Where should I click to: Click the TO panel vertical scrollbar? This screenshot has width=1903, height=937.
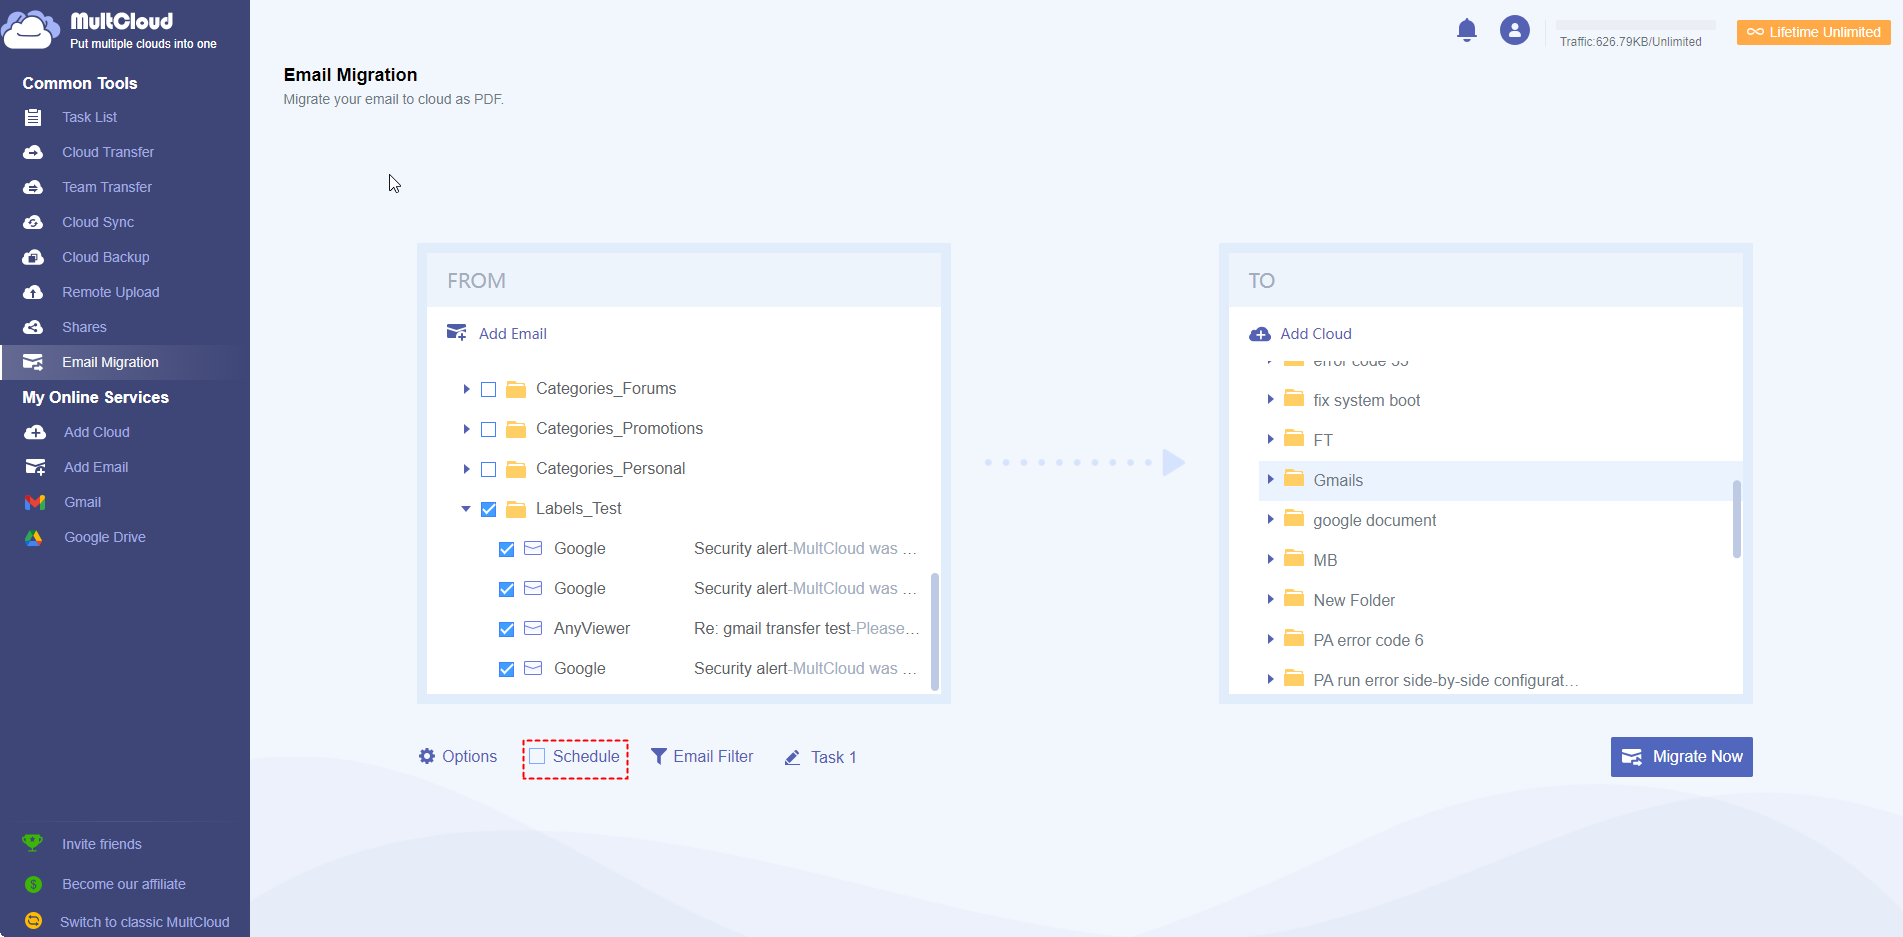(1737, 519)
